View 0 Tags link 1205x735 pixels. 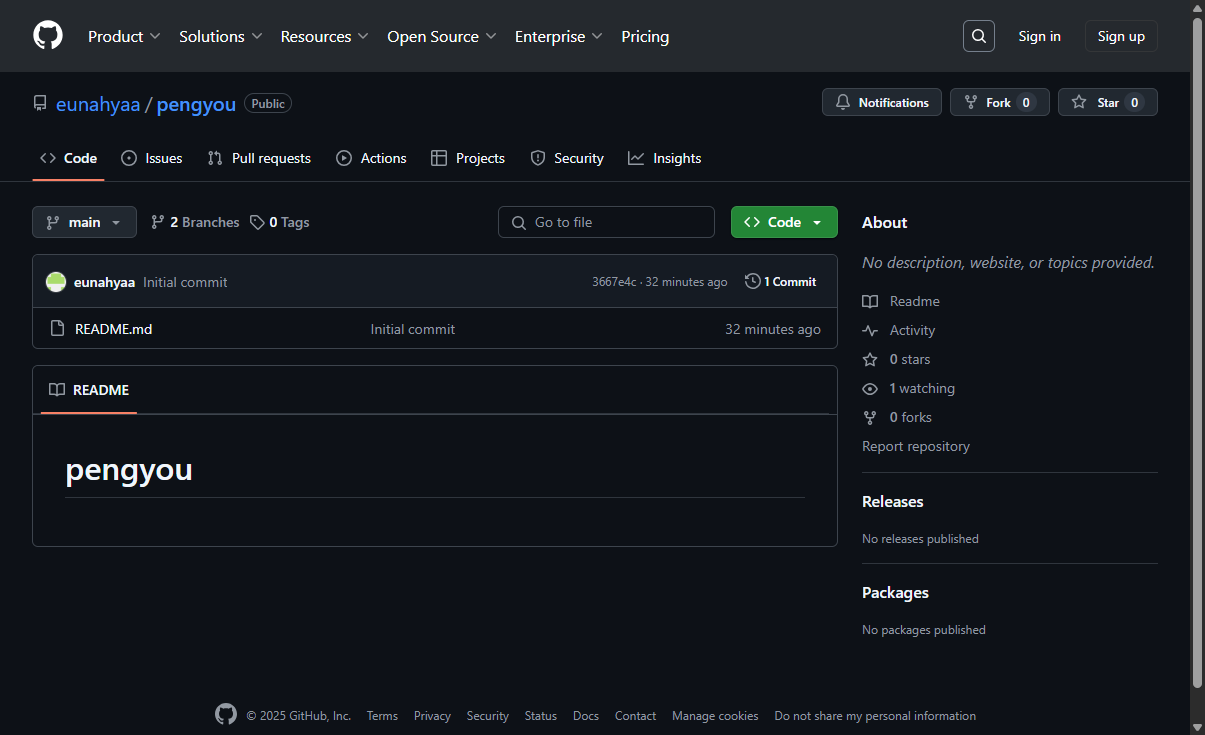[x=280, y=222]
